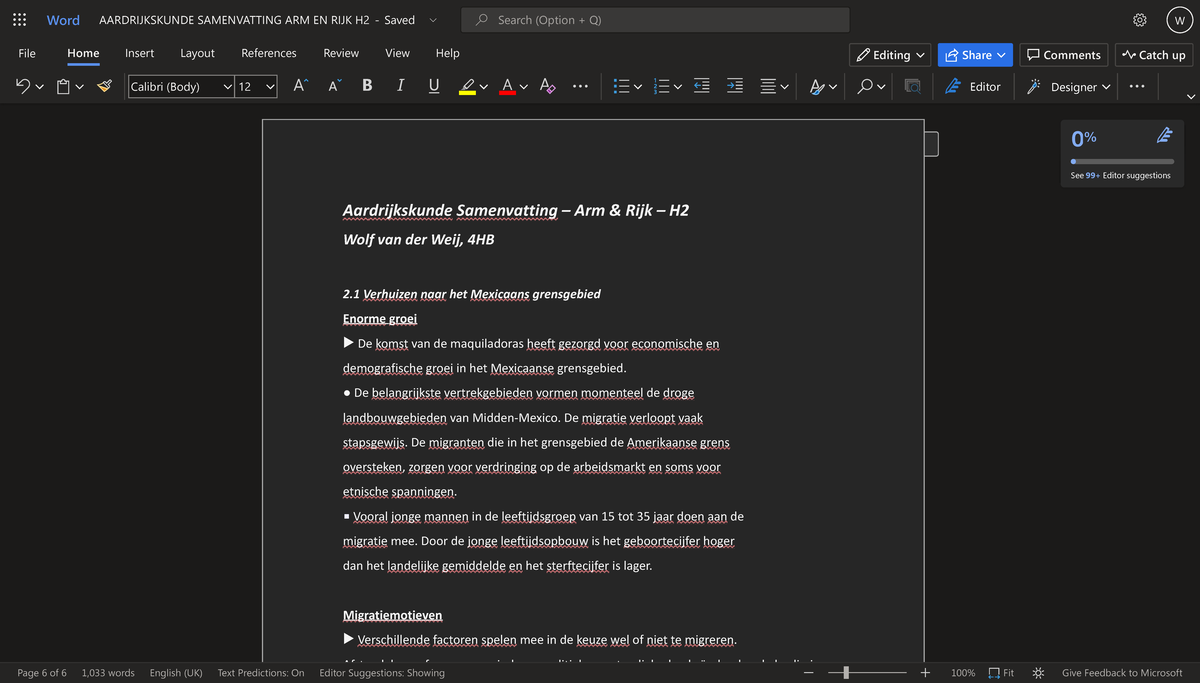Click See 99+ Editor suggestions link
This screenshot has height=683, width=1200.
tap(1120, 176)
